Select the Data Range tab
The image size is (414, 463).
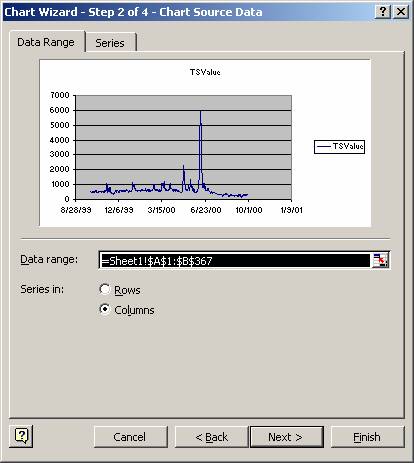pyautogui.click(x=46, y=42)
